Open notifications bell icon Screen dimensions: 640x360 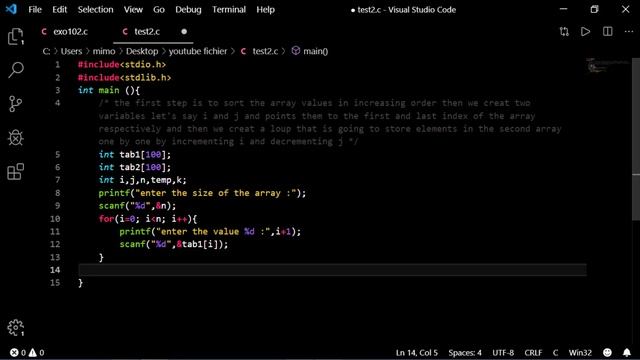(x=627, y=352)
